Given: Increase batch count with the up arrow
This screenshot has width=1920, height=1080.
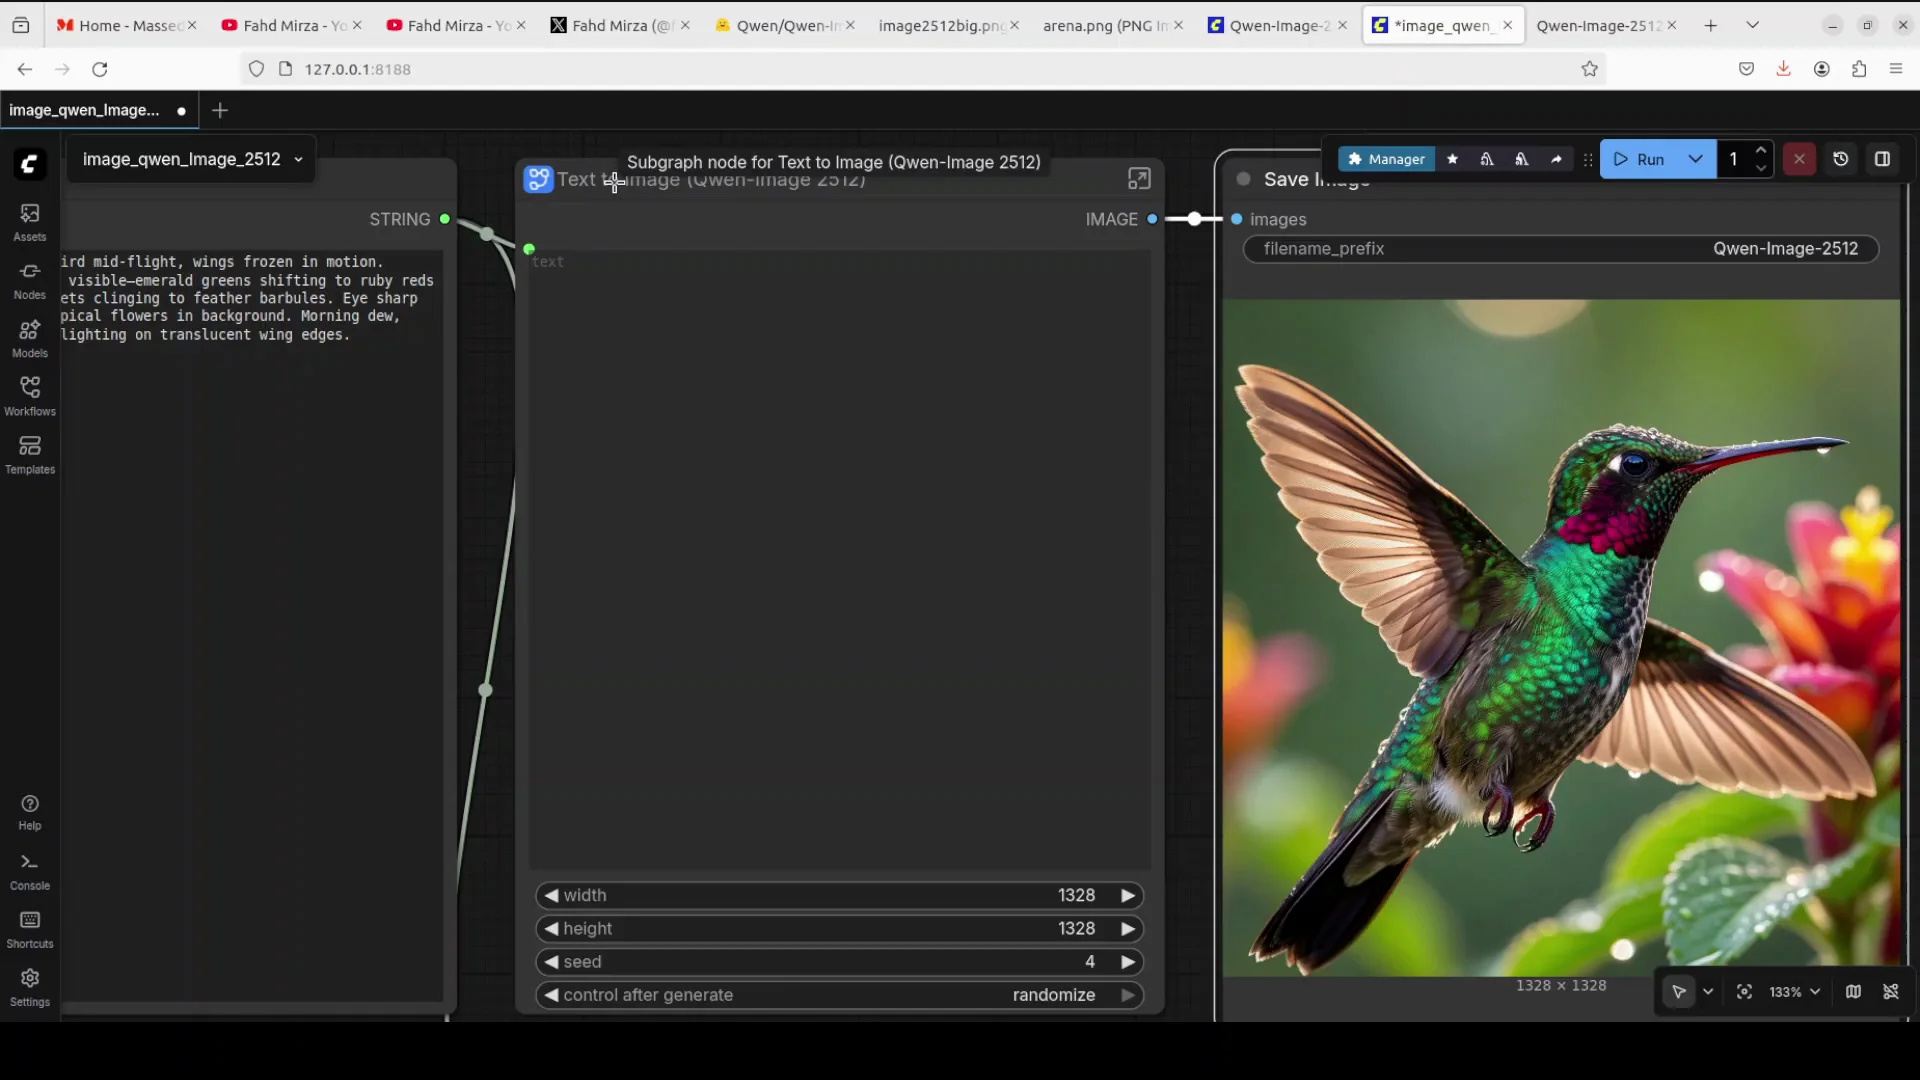Looking at the screenshot, I should [x=1762, y=150].
